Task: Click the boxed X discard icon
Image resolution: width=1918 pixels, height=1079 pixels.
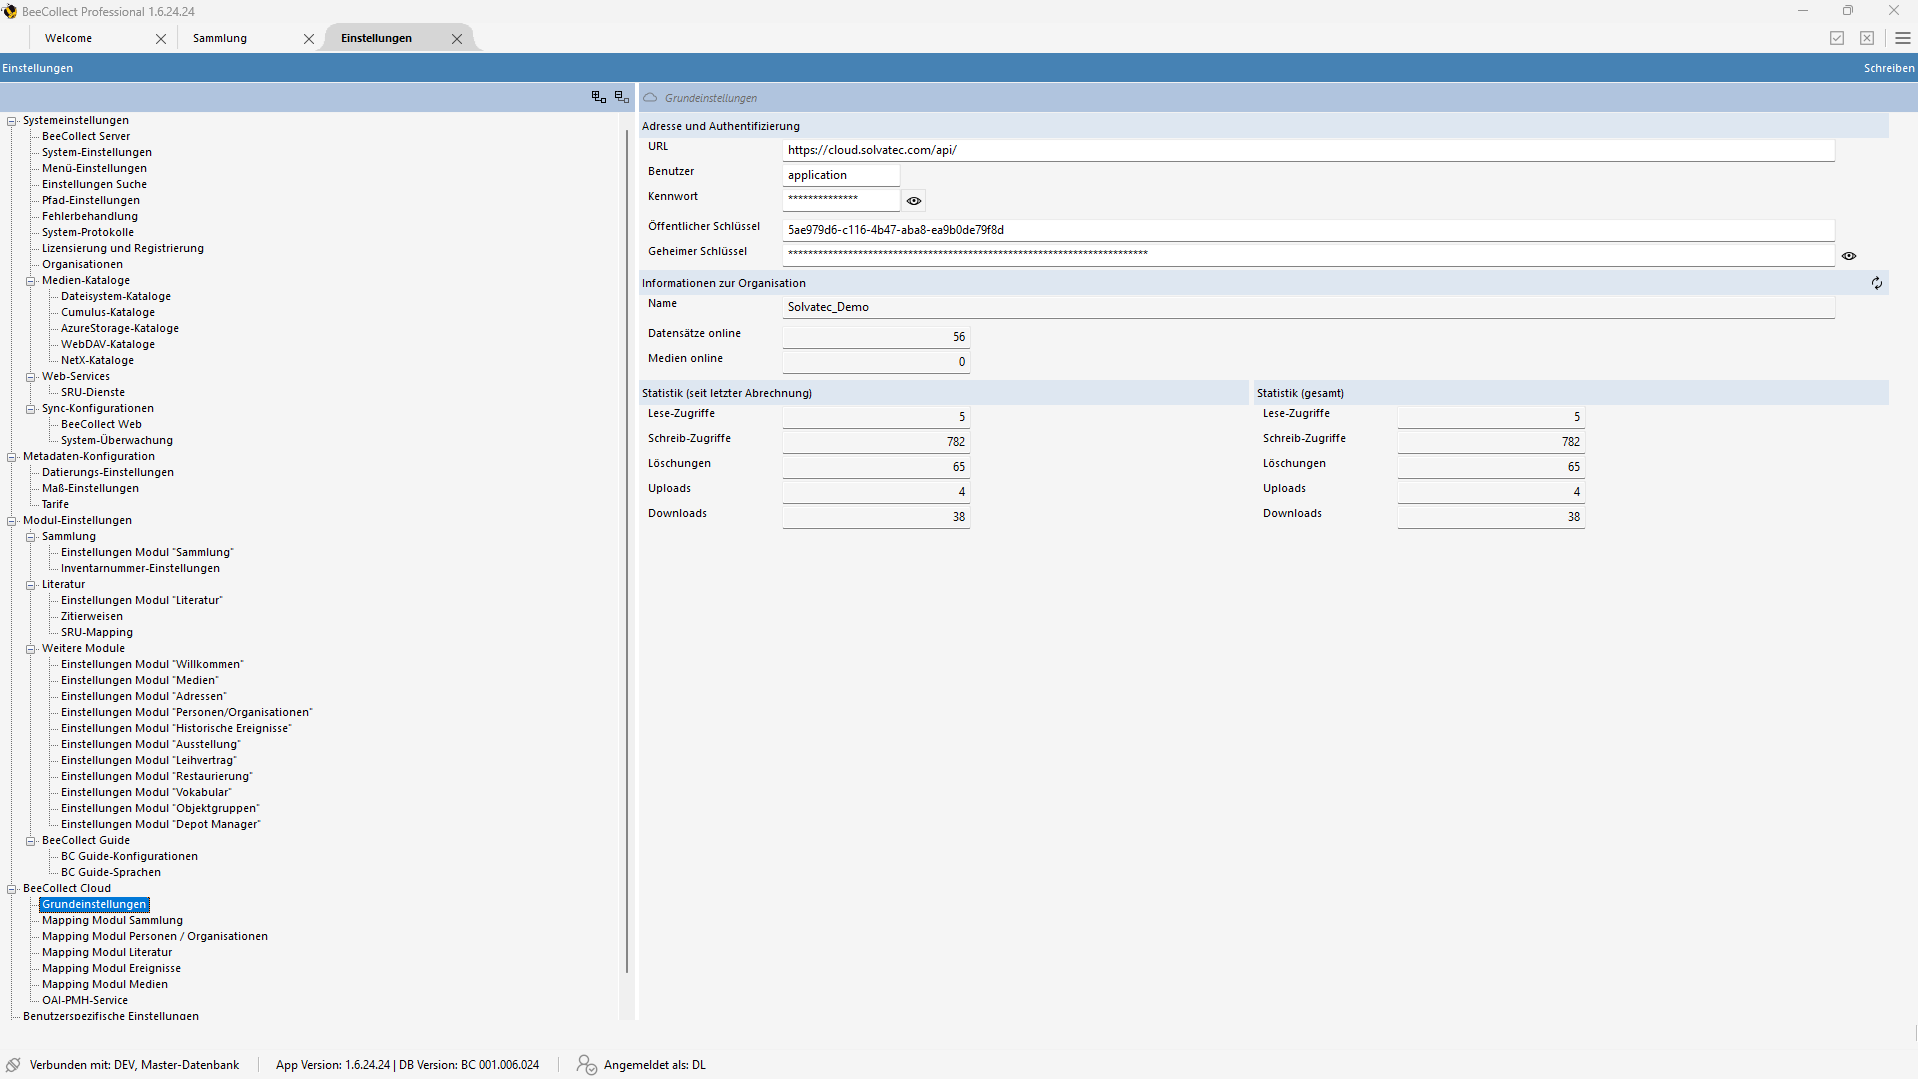Action: coord(1866,38)
